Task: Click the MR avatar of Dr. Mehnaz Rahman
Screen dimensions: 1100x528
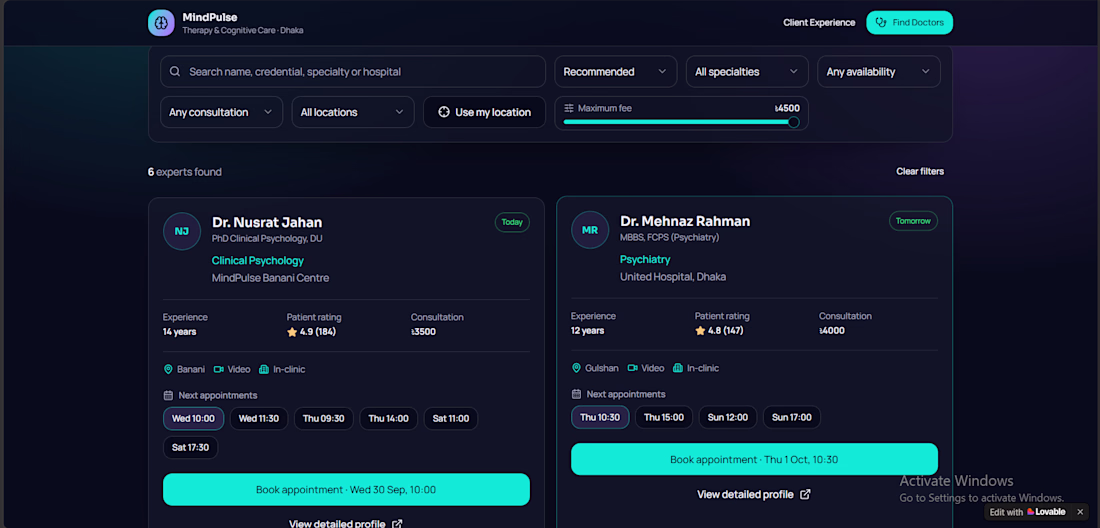Action: tap(590, 230)
